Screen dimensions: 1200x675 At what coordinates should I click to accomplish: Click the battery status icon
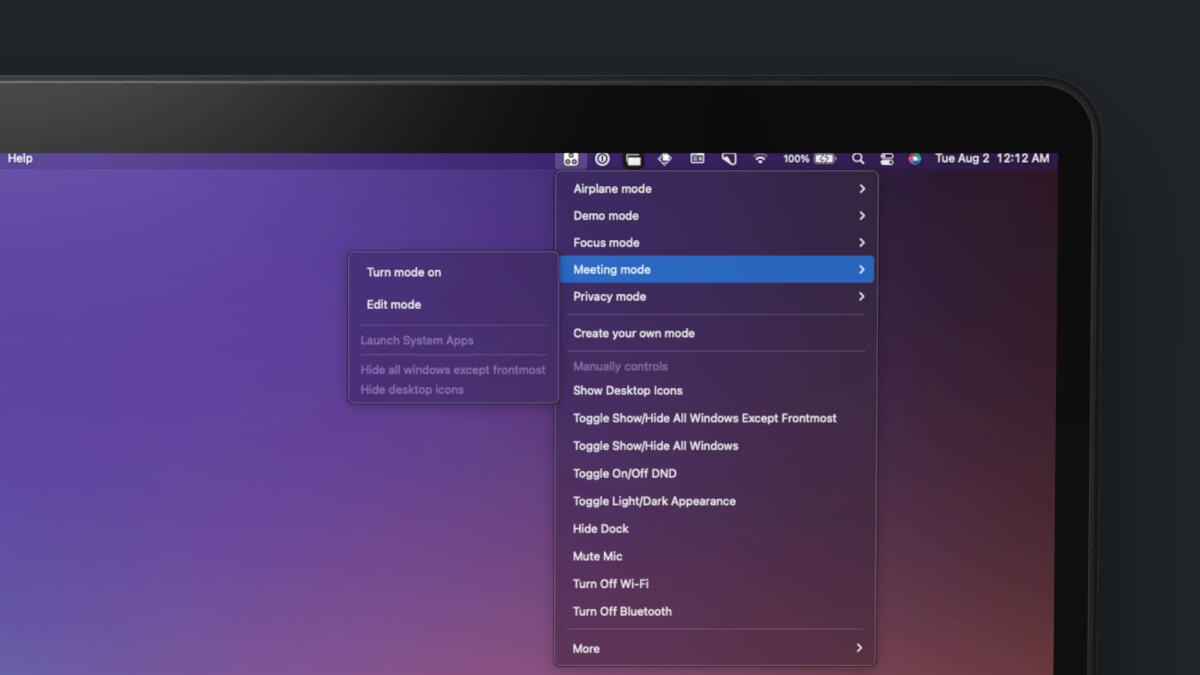[825, 159]
